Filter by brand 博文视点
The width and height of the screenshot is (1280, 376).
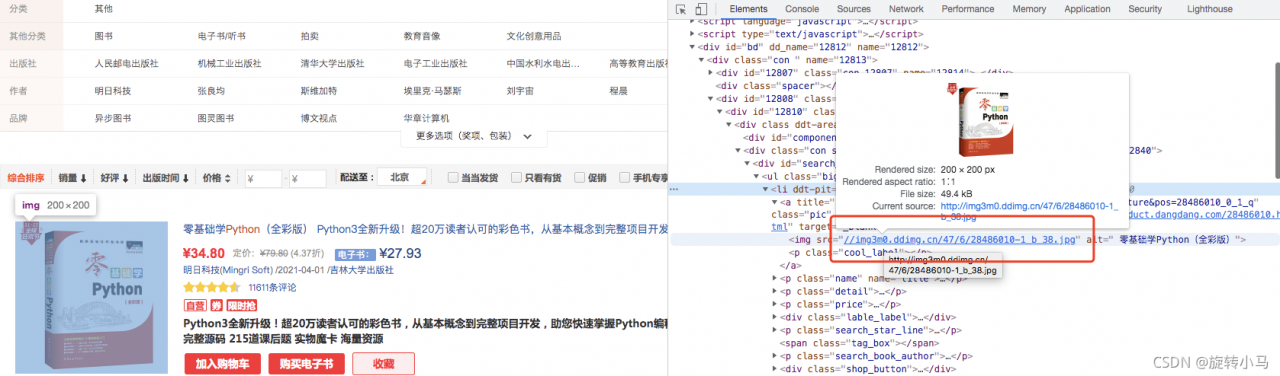[319, 118]
